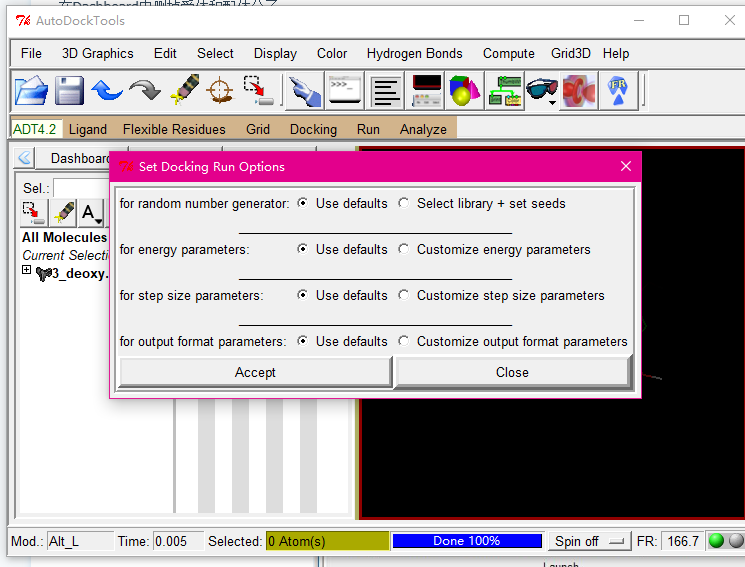Expand the 3_deoxy molecule tree node
The width and height of the screenshot is (745, 567).
[27, 271]
